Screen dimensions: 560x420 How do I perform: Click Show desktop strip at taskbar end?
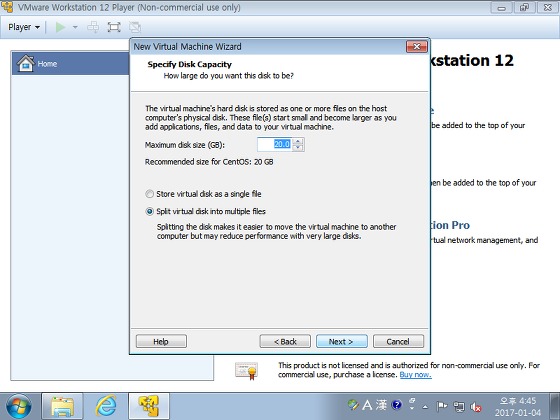point(555,406)
